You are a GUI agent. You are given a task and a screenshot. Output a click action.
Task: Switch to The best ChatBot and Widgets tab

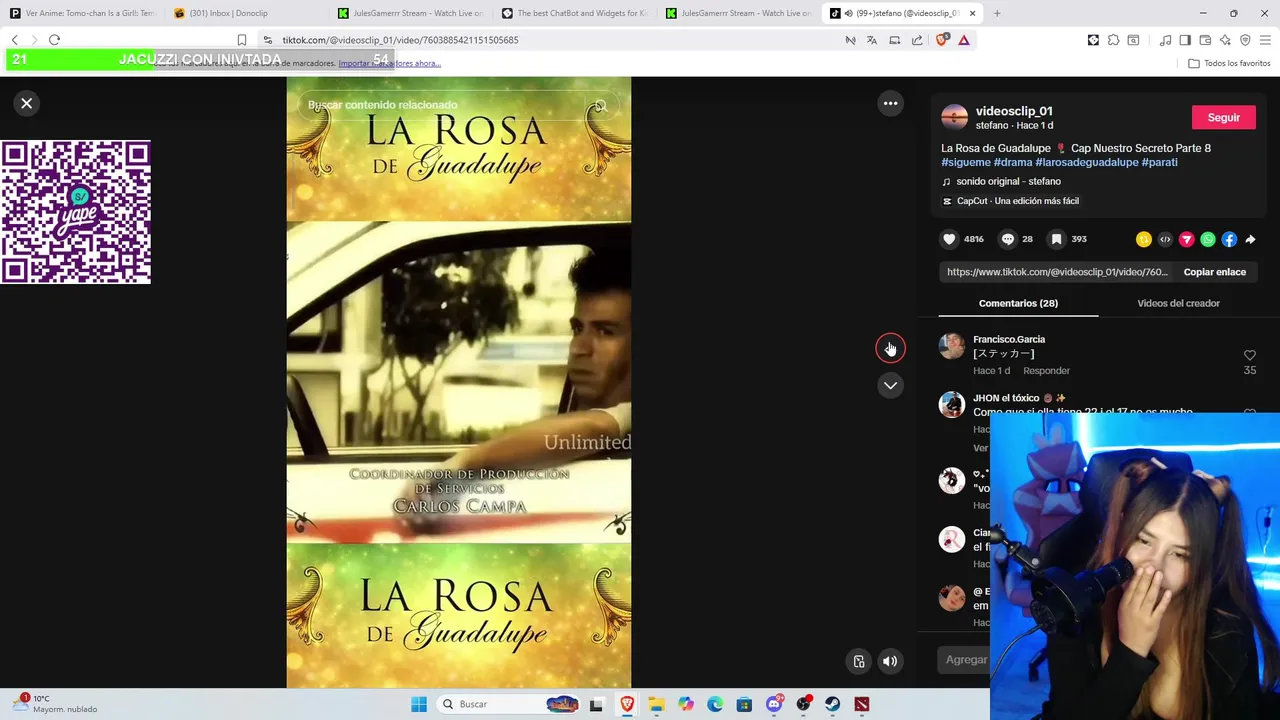(x=575, y=13)
